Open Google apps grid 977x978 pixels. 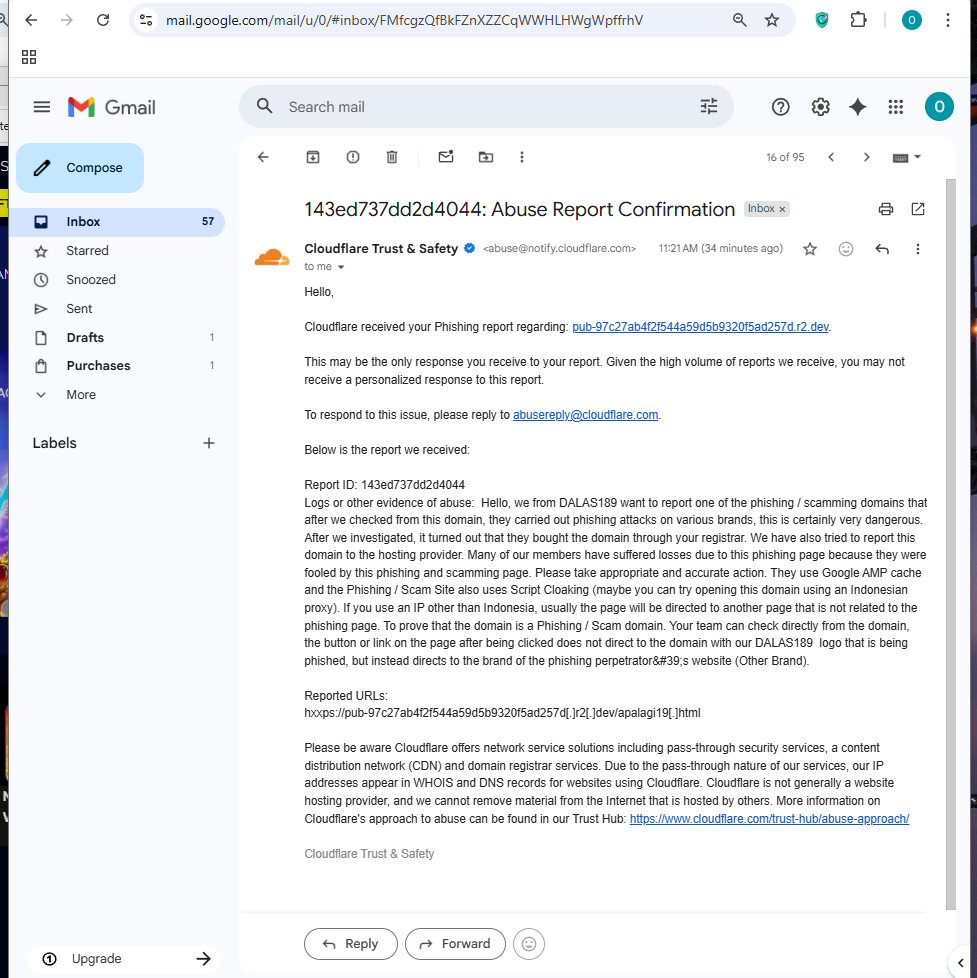(x=896, y=107)
